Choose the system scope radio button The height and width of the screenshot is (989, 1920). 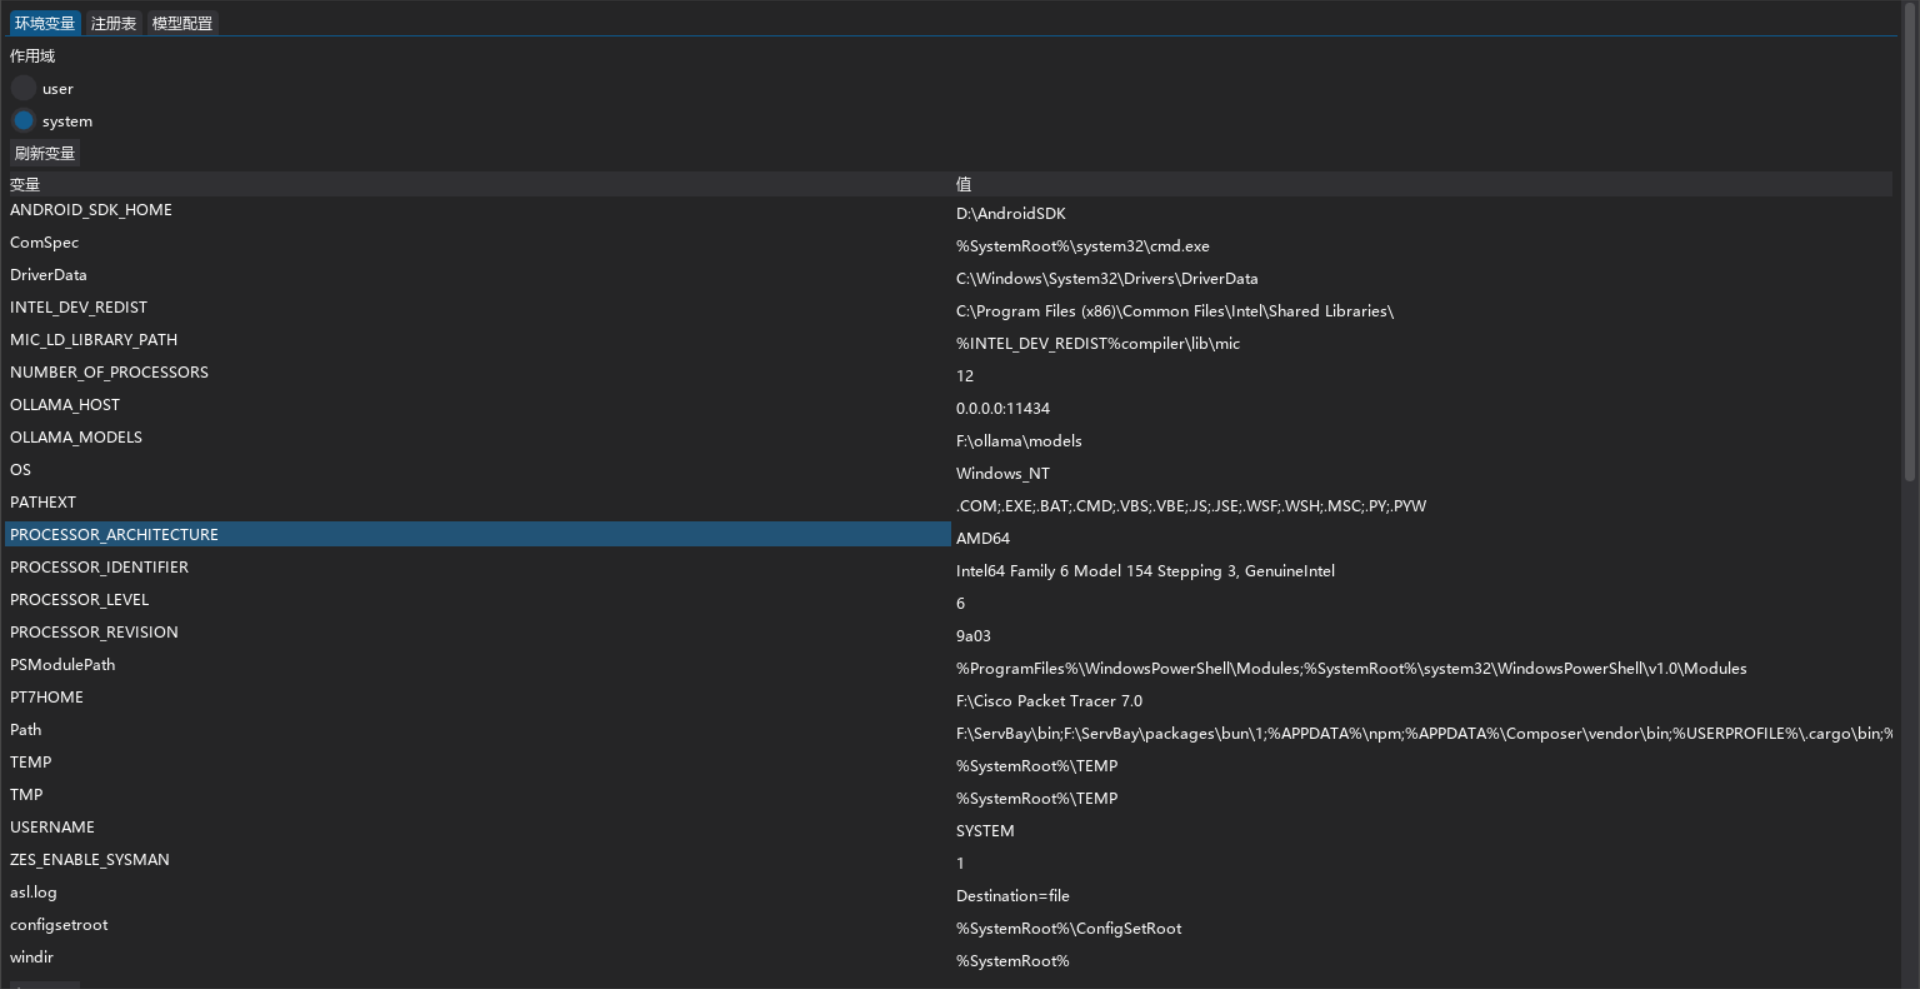click(x=24, y=121)
